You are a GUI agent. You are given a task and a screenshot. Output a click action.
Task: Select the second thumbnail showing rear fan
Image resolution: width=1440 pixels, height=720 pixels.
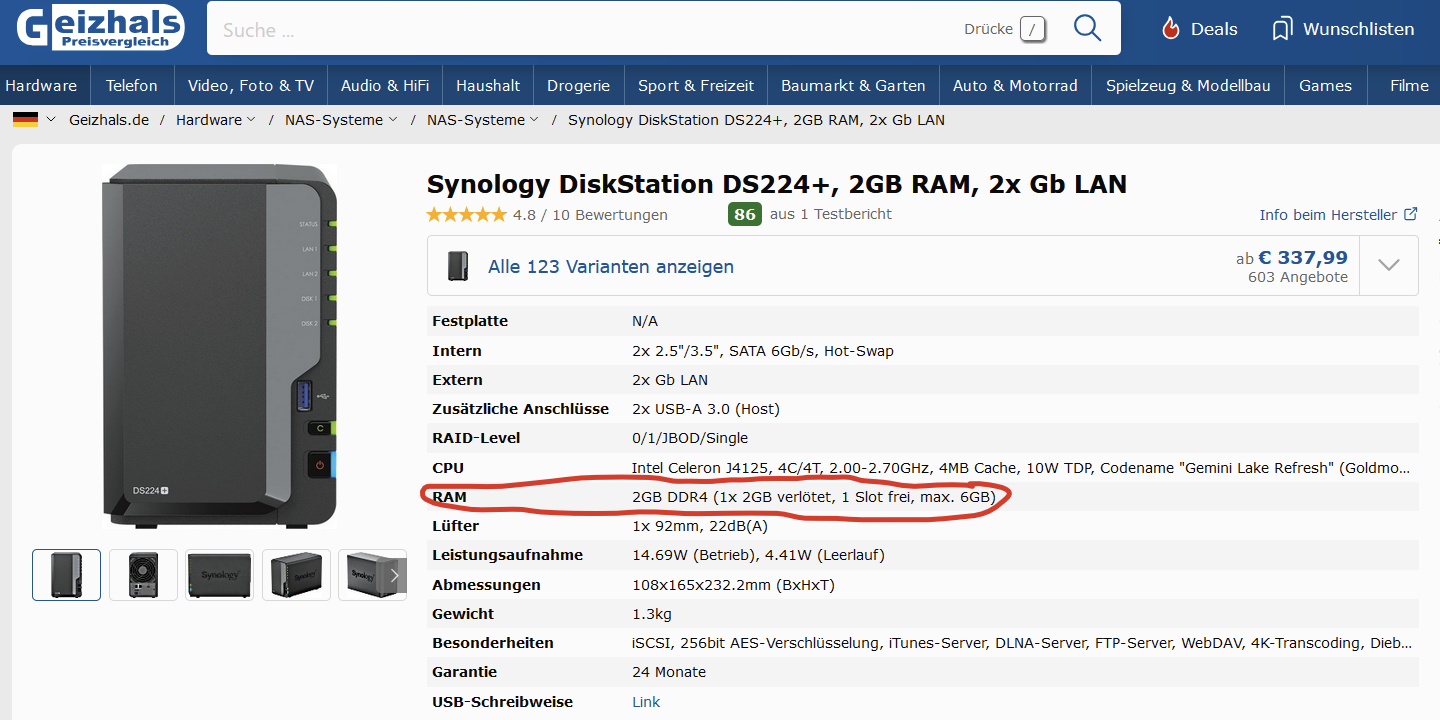click(x=143, y=575)
